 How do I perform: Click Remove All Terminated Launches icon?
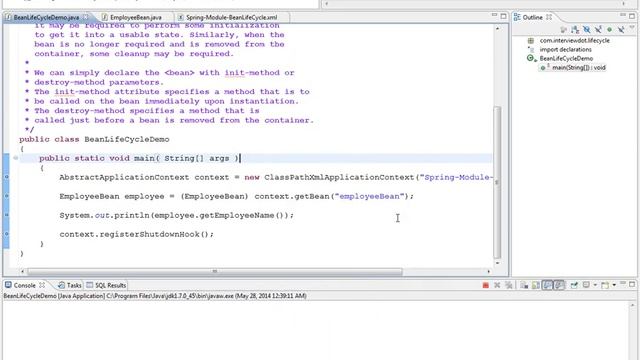509,285
